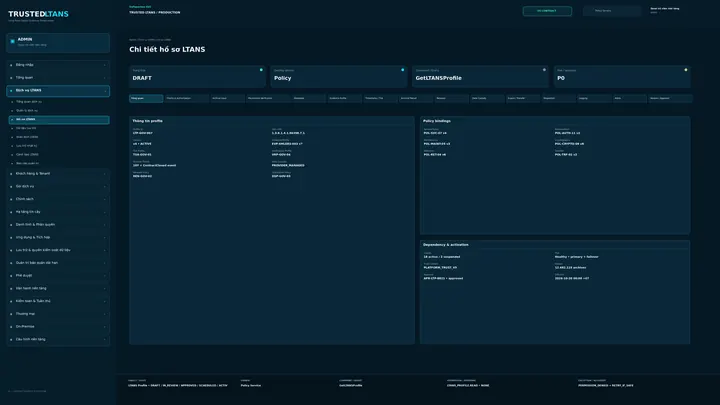Click the Policy bindings panel heading
720x405 pixels.
pos(437,121)
